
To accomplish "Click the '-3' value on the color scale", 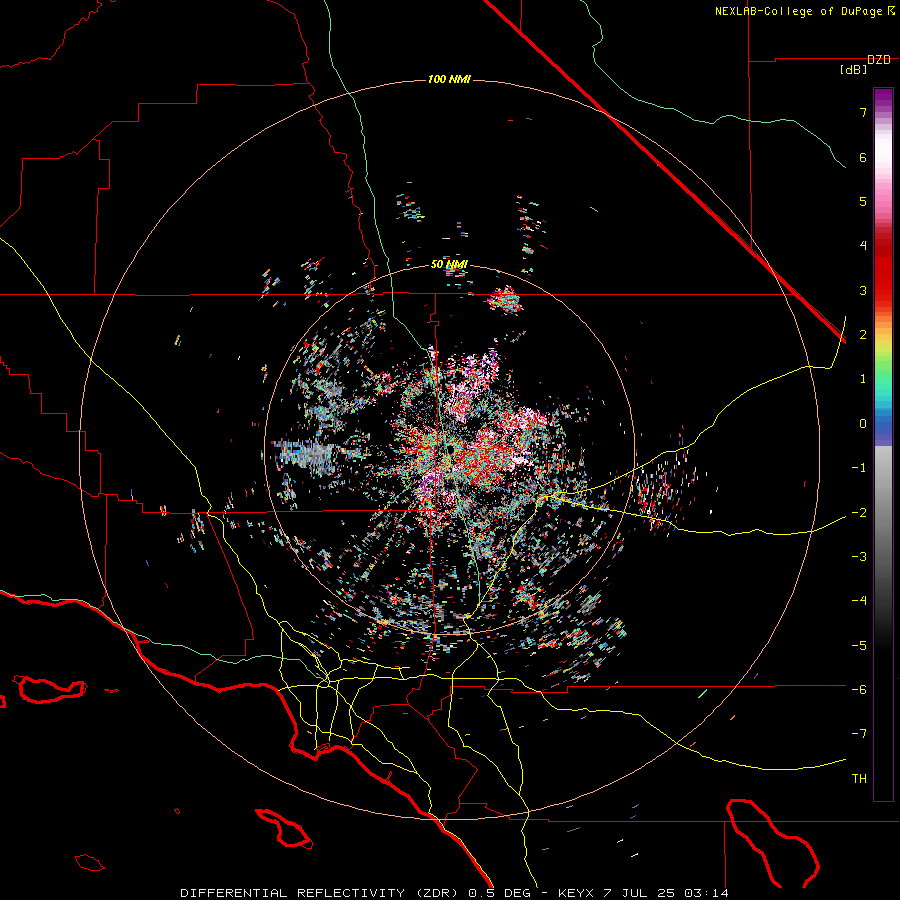I will (x=859, y=556).
